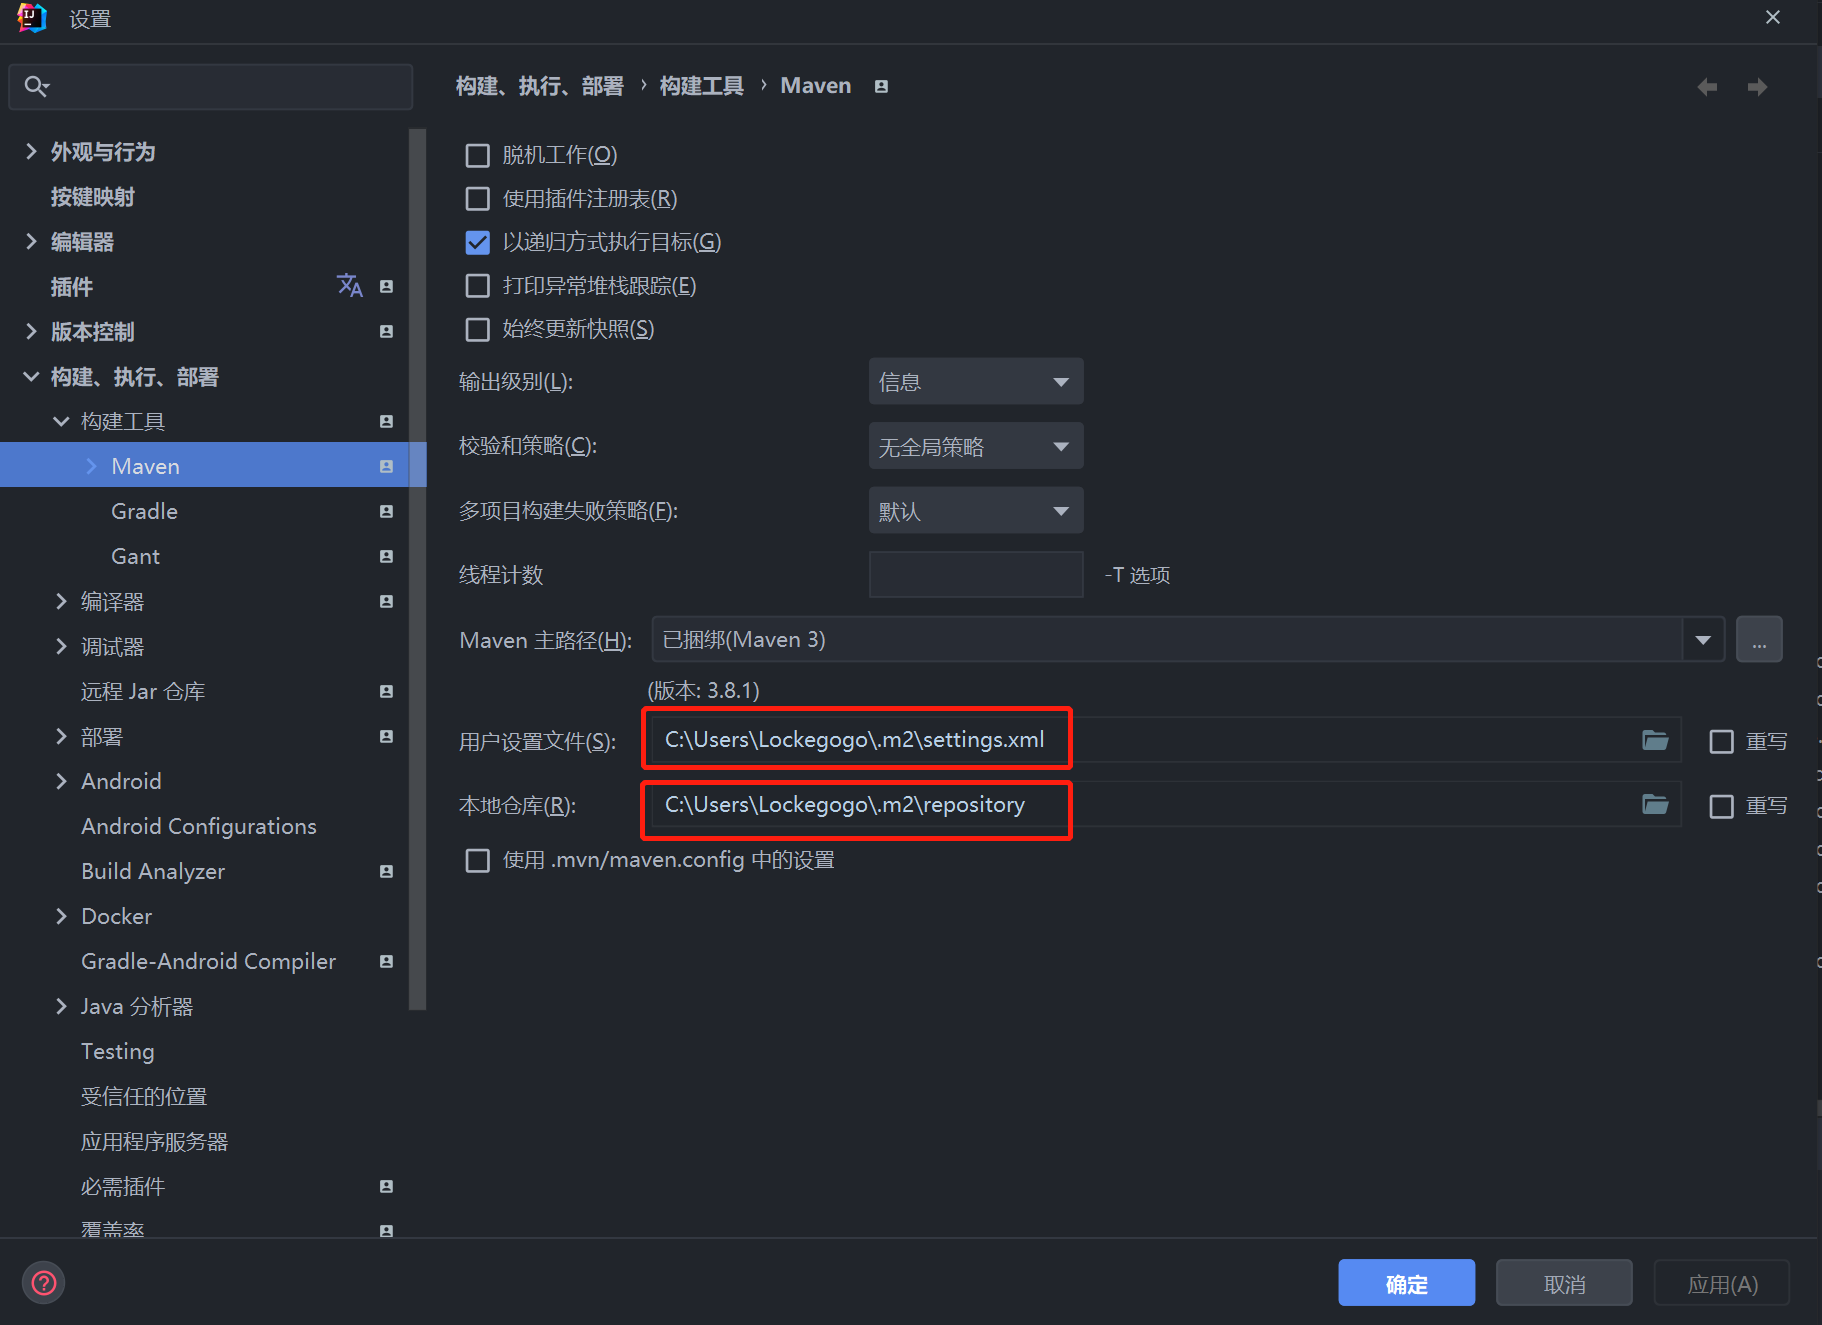Image resolution: width=1822 pixels, height=1325 pixels.
Task: Check 重写 for 本地仓库
Action: point(1721,806)
